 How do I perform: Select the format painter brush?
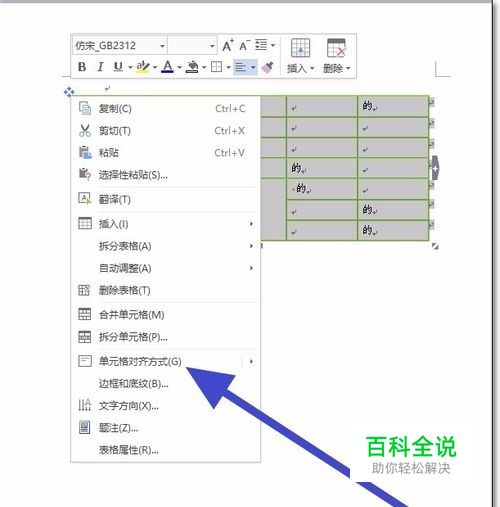pyautogui.click(x=268, y=67)
